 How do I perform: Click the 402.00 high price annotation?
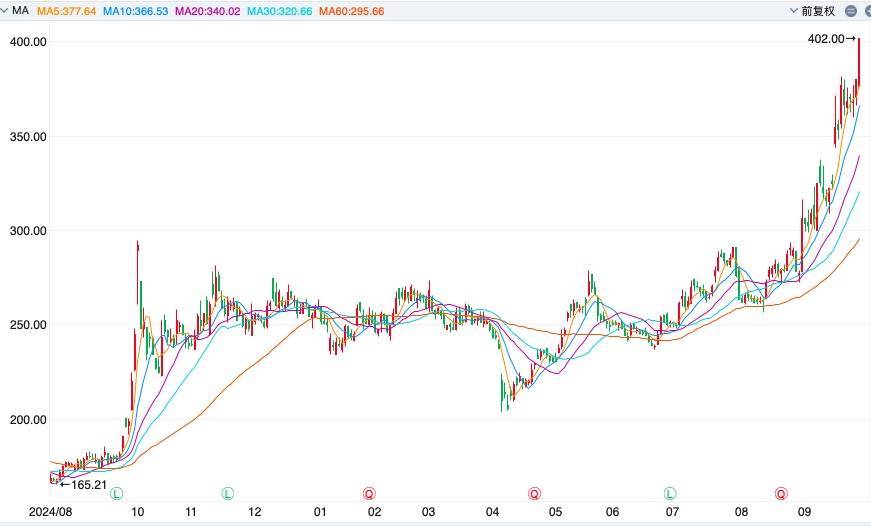click(x=830, y=39)
